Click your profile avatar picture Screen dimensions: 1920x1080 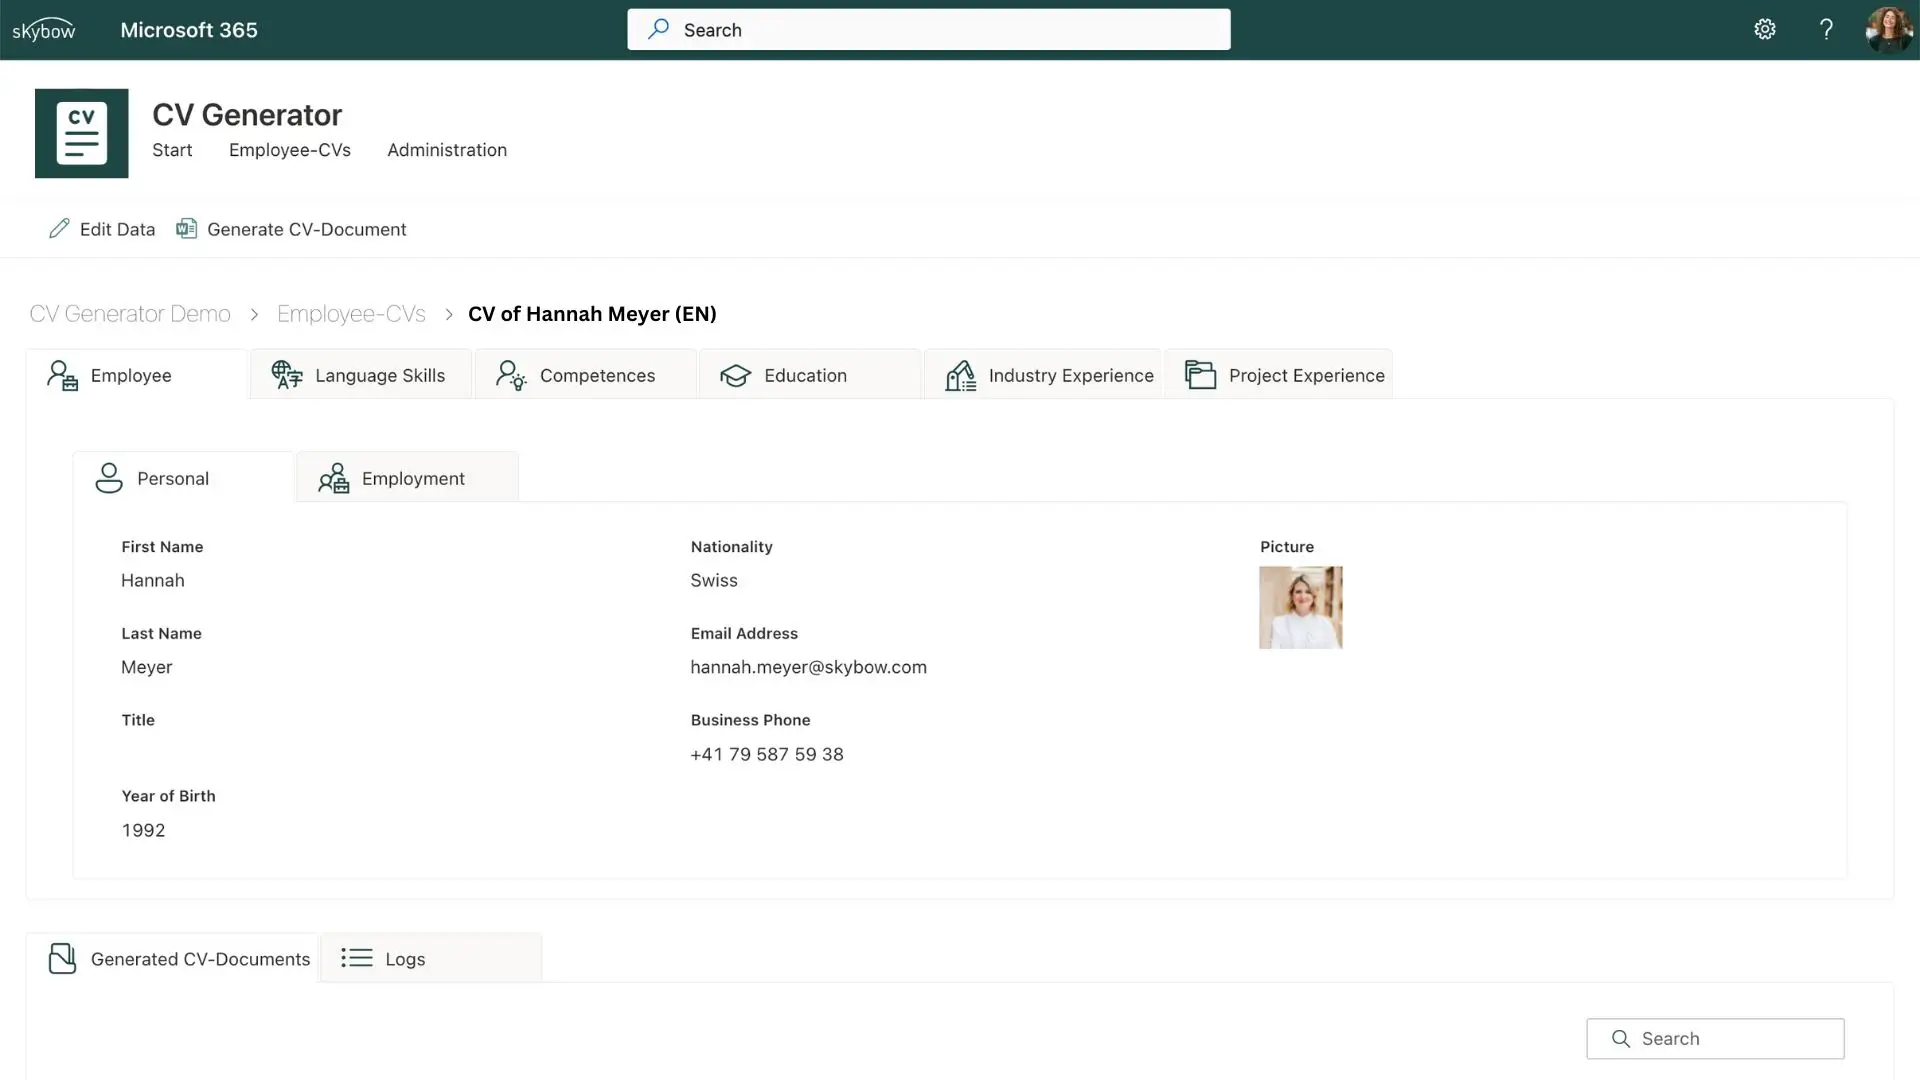[x=1889, y=29]
